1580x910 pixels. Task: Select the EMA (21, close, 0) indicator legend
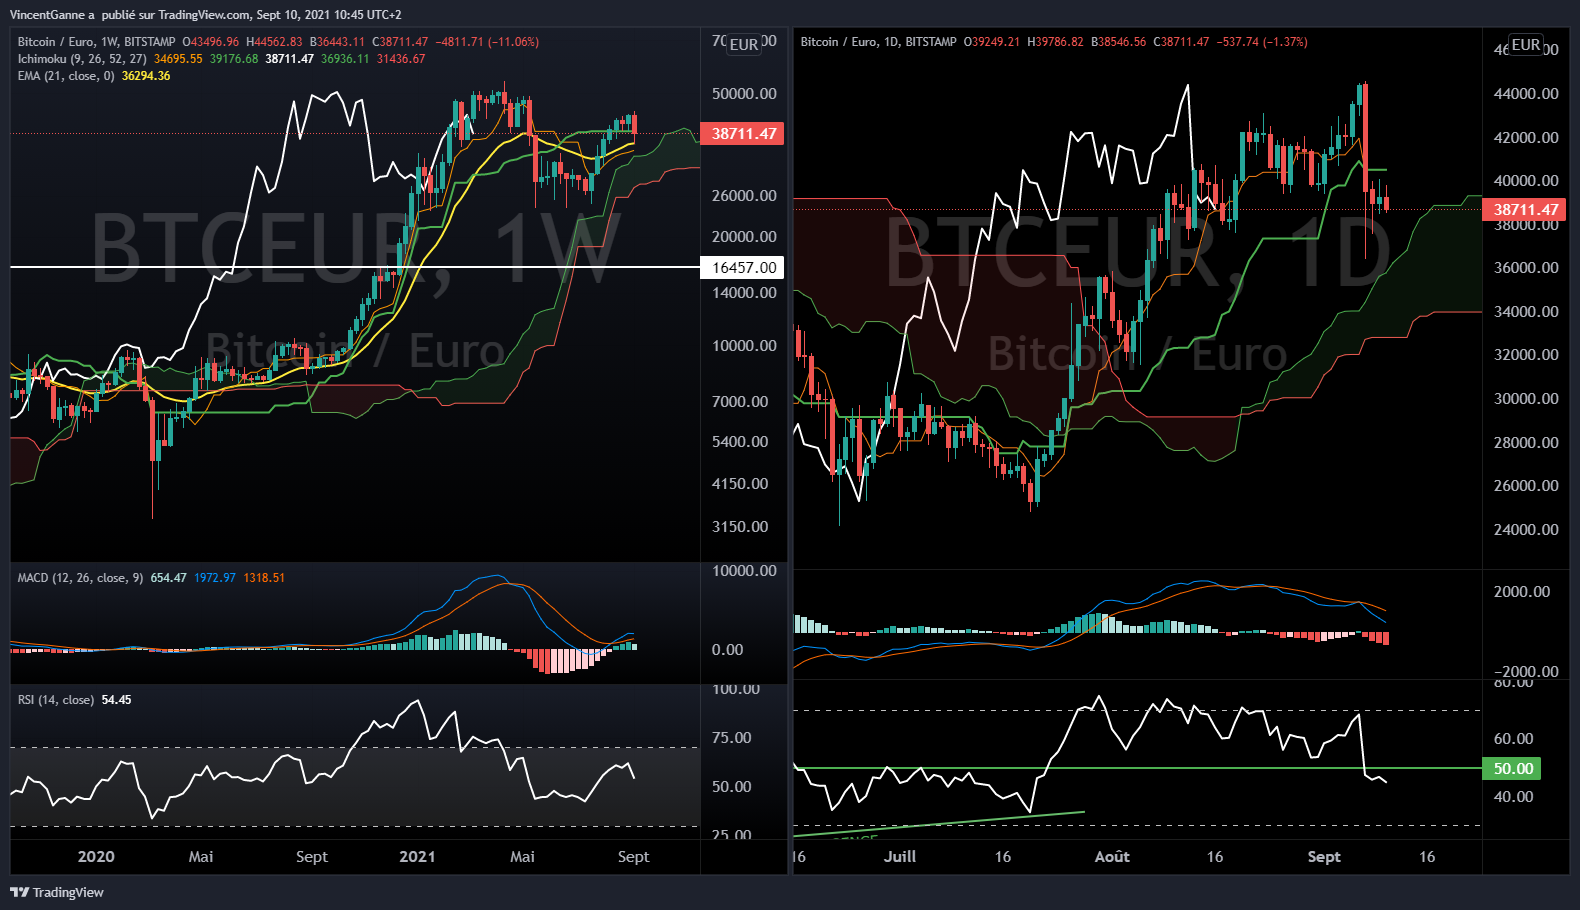point(66,76)
